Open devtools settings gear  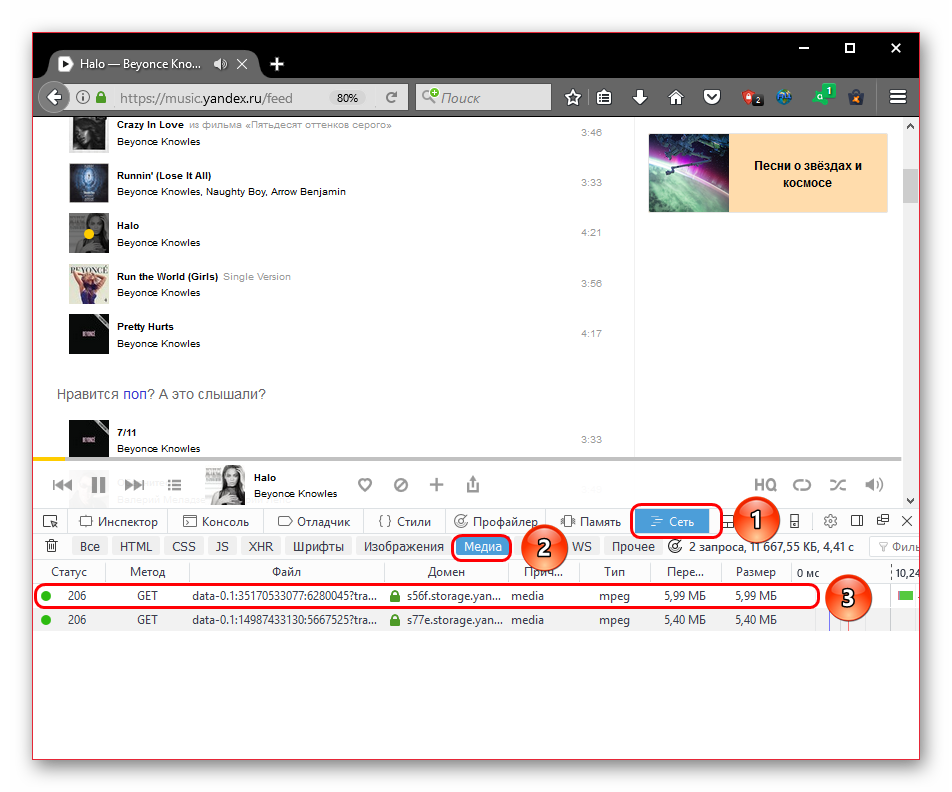830,521
